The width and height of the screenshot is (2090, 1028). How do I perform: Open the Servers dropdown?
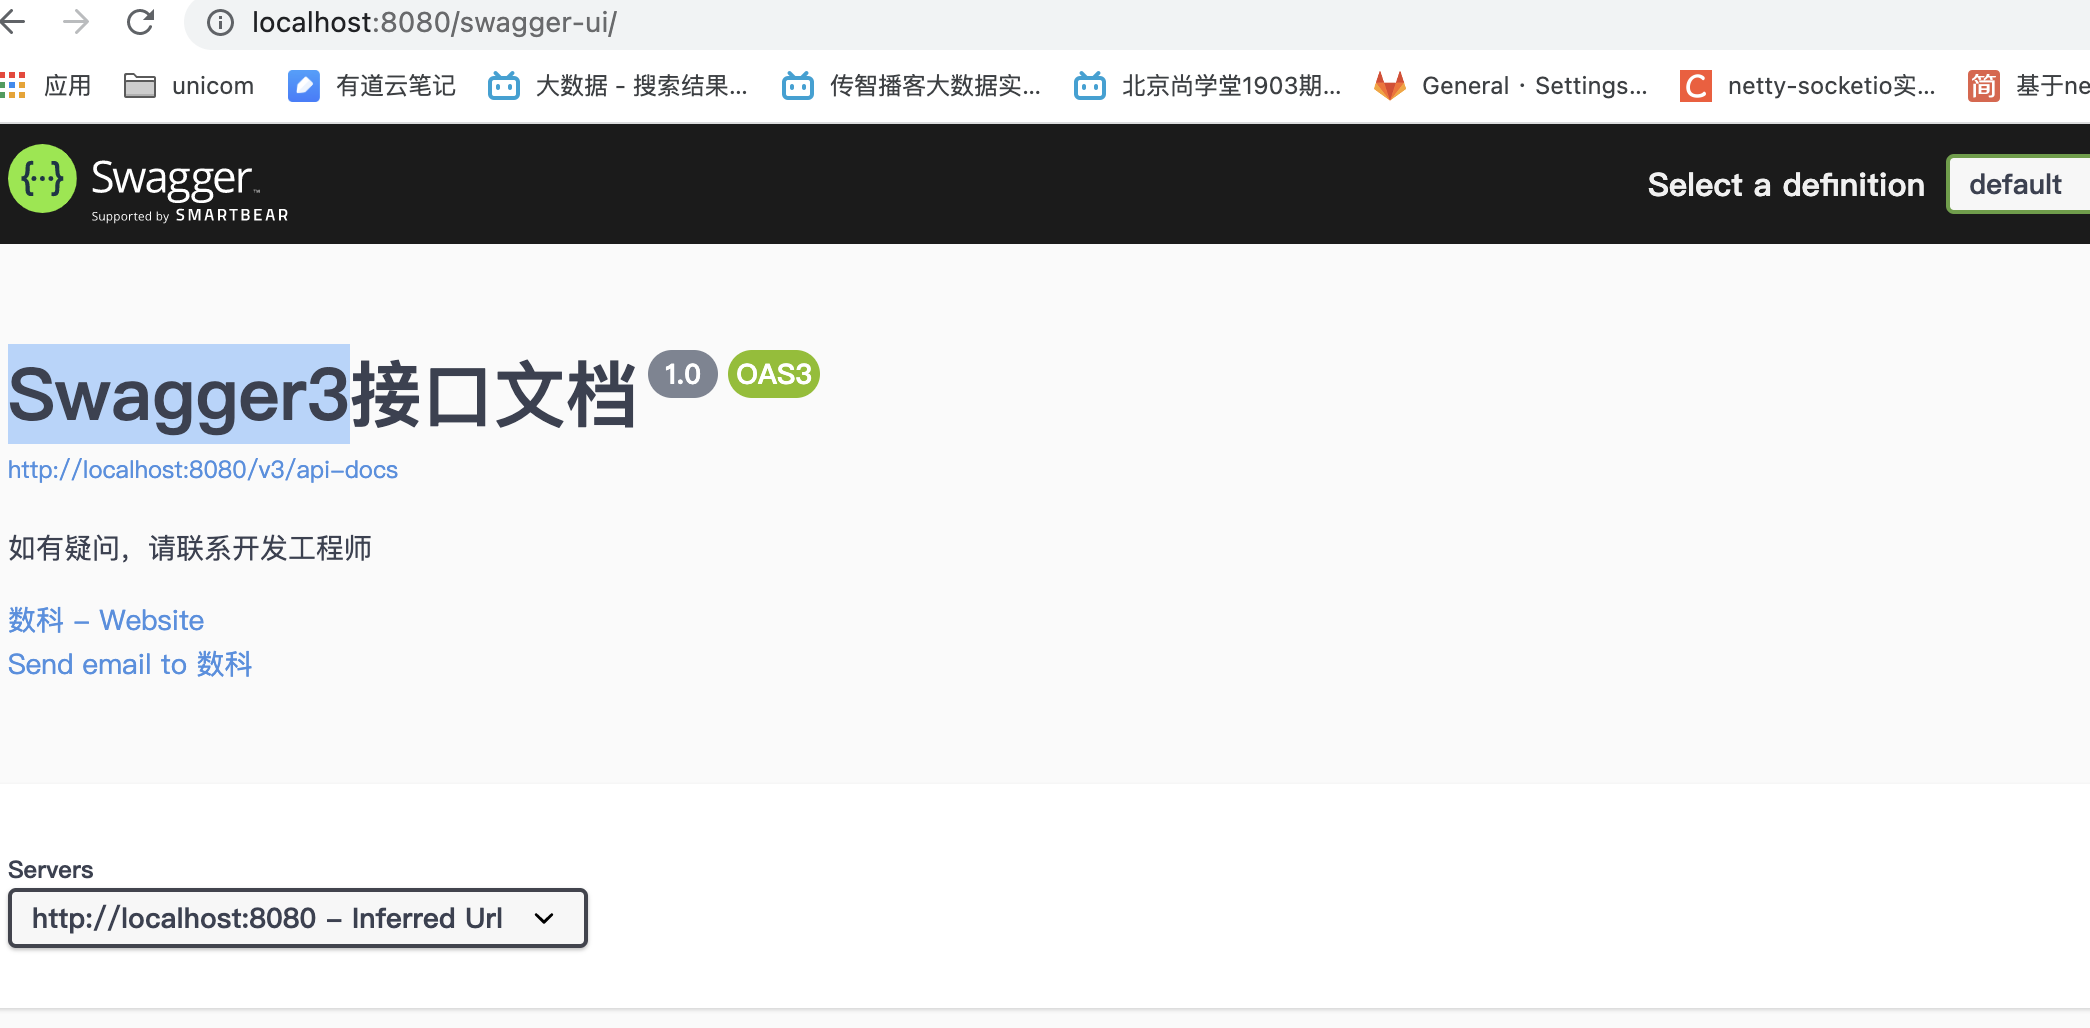pos(297,917)
